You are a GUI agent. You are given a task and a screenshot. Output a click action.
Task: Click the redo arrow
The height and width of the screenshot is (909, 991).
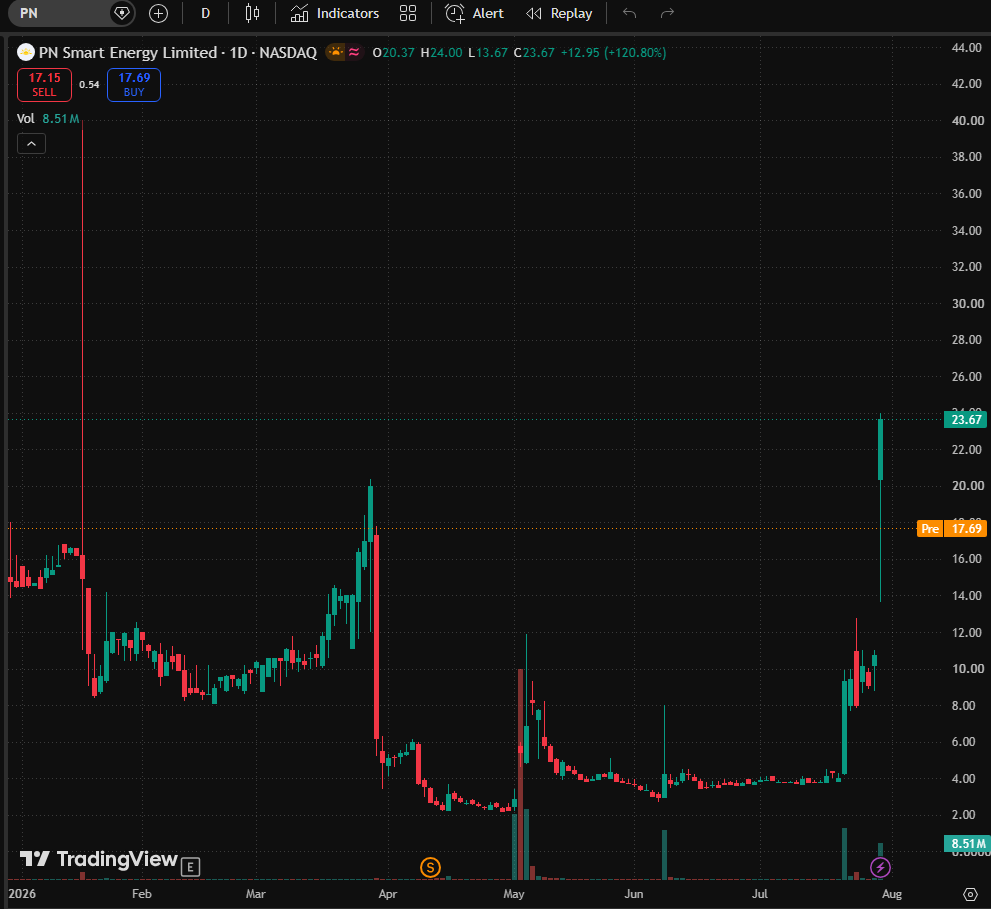(667, 13)
